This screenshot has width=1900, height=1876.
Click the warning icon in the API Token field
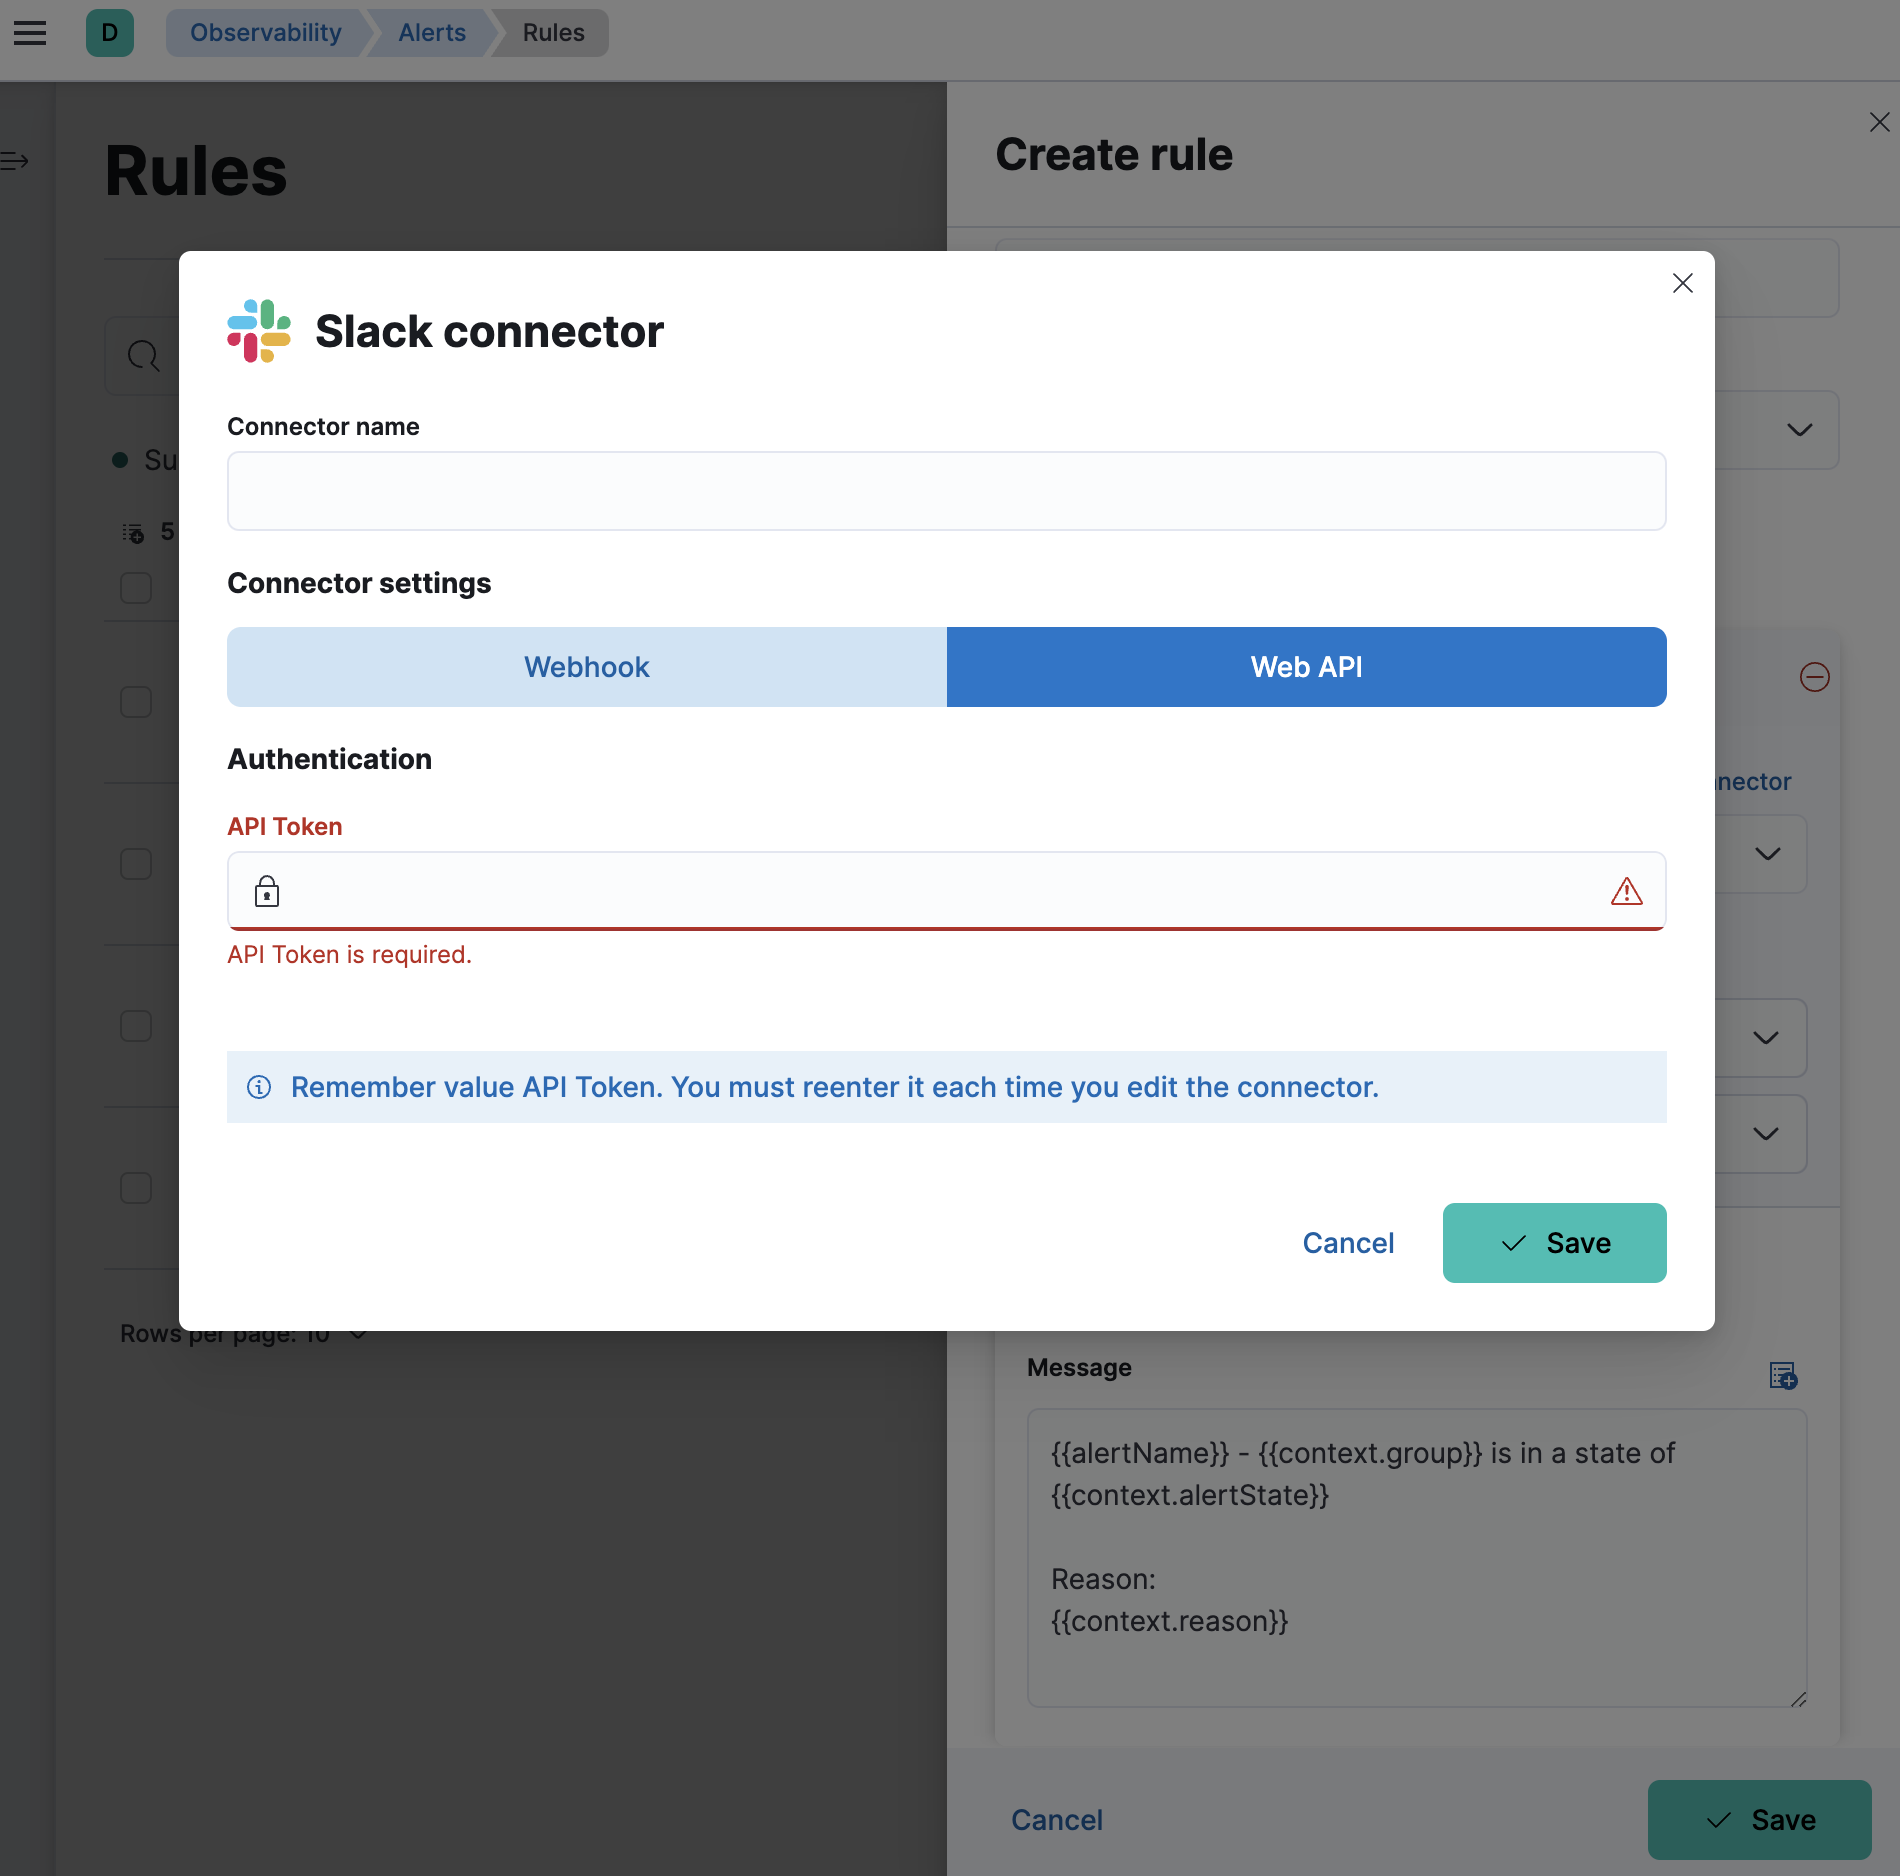pyautogui.click(x=1628, y=891)
